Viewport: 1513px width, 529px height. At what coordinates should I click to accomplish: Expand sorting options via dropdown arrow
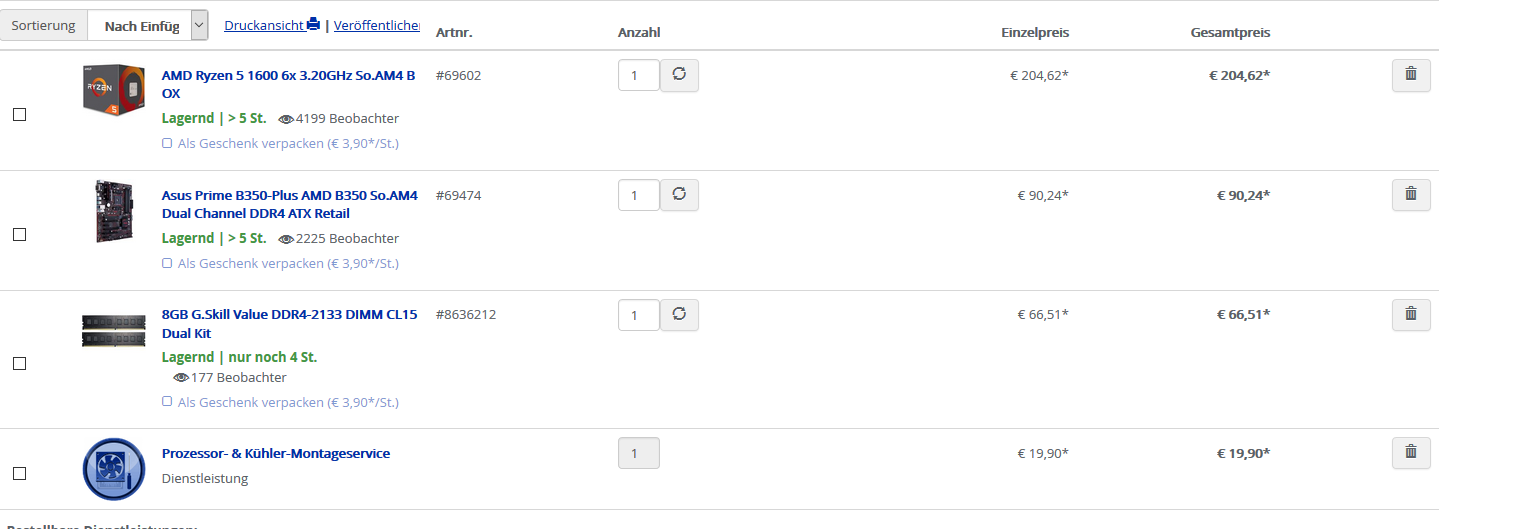pos(199,26)
